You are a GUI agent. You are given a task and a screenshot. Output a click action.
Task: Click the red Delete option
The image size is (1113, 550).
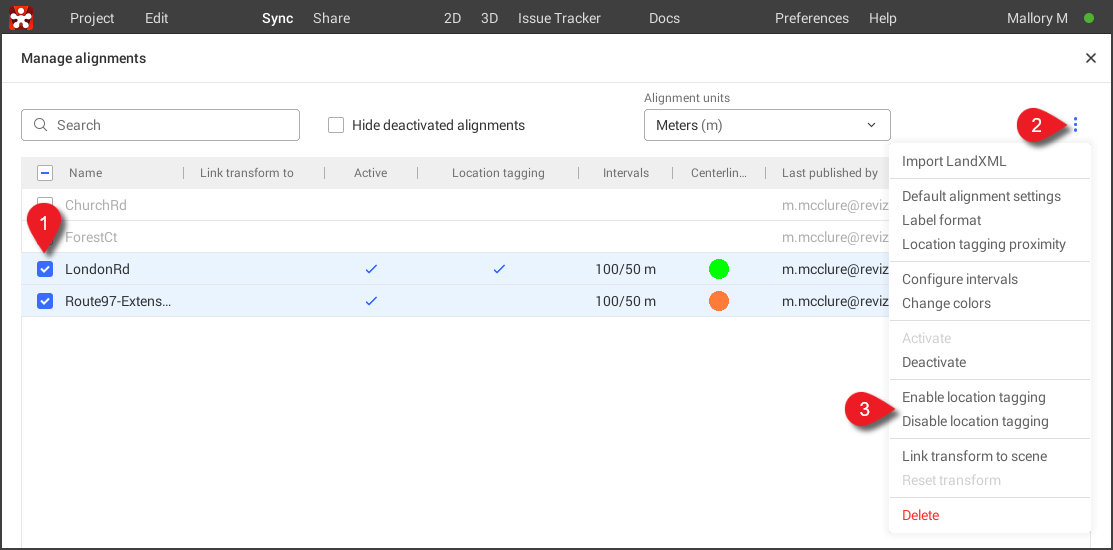click(920, 515)
